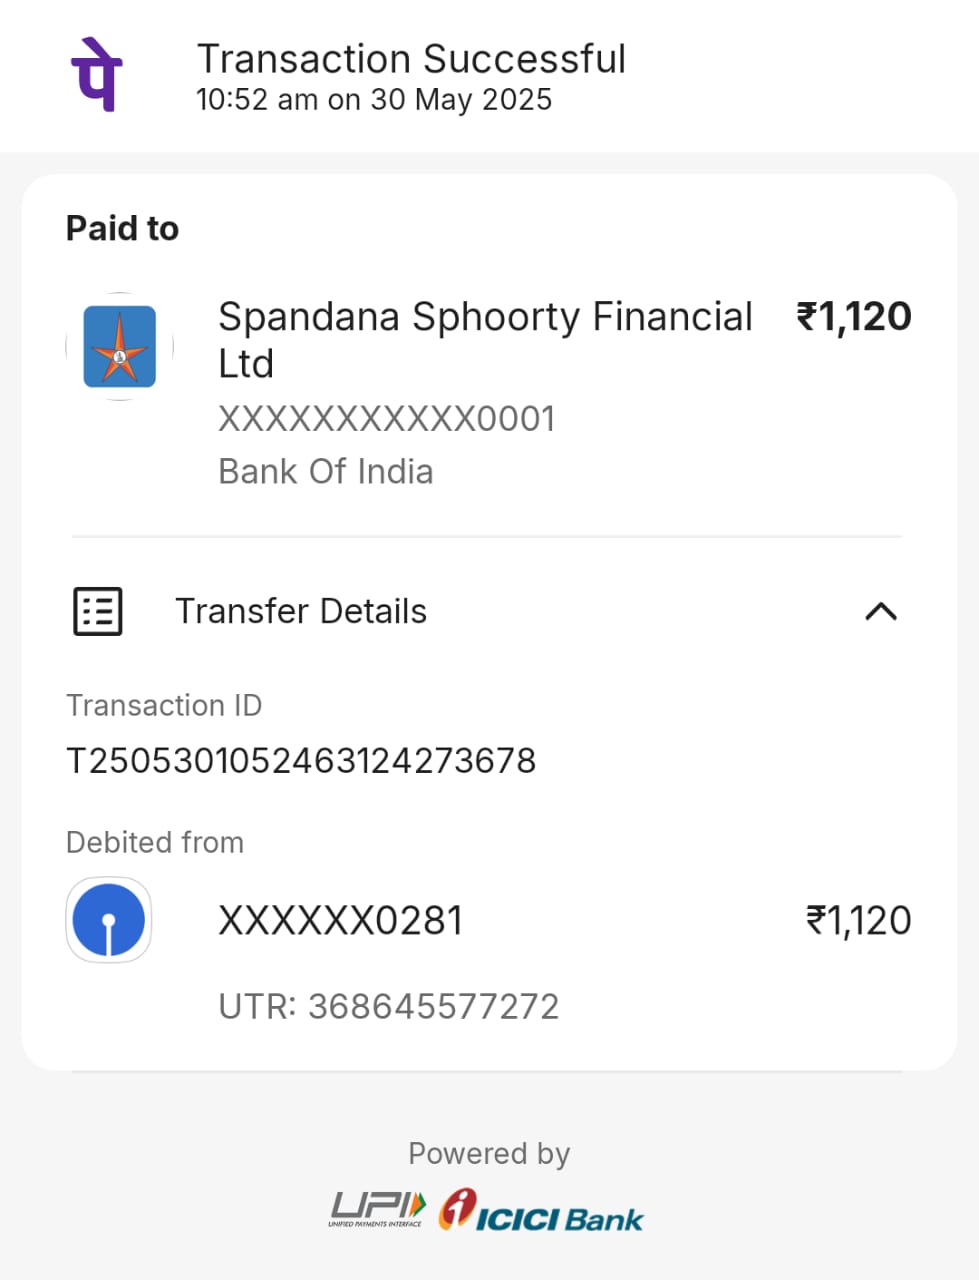Click the masked payee account number ending 0001
This screenshot has width=979, height=1280.
pyautogui.click(x=387, y=419)
